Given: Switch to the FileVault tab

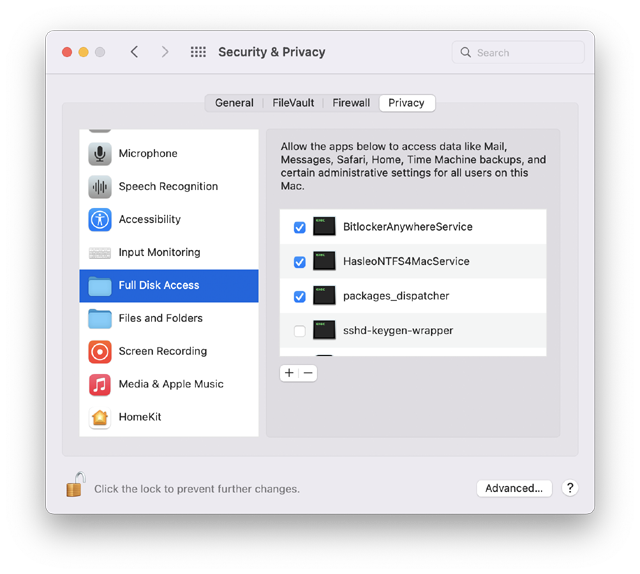Looking at the screenshot, I should tap(293, 103).
